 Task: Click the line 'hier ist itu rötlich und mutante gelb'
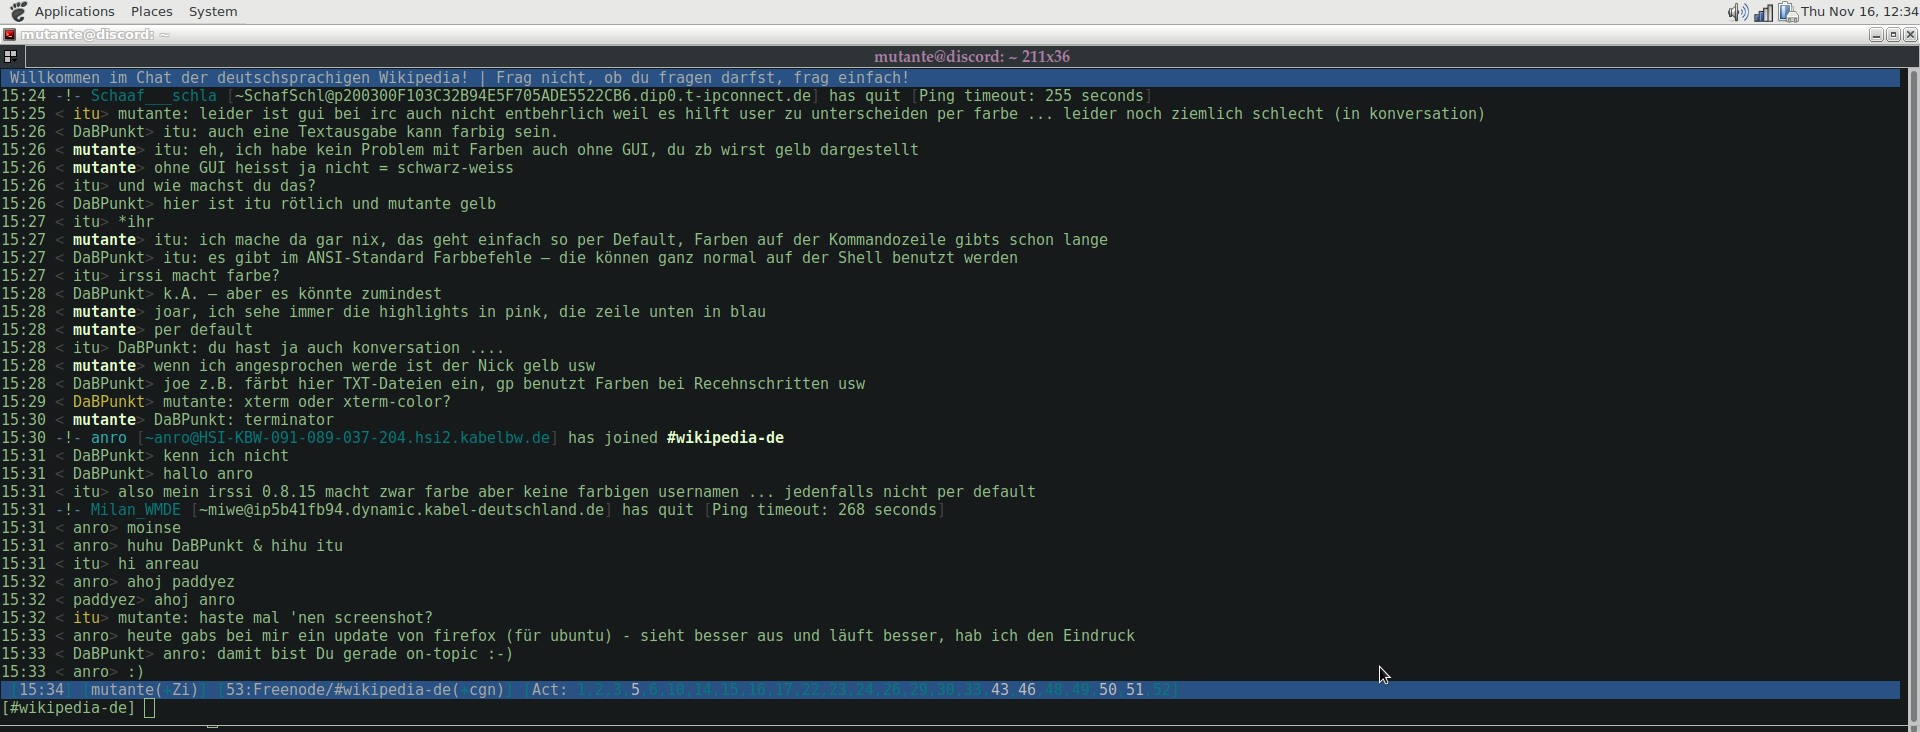(x=330, y=204)
